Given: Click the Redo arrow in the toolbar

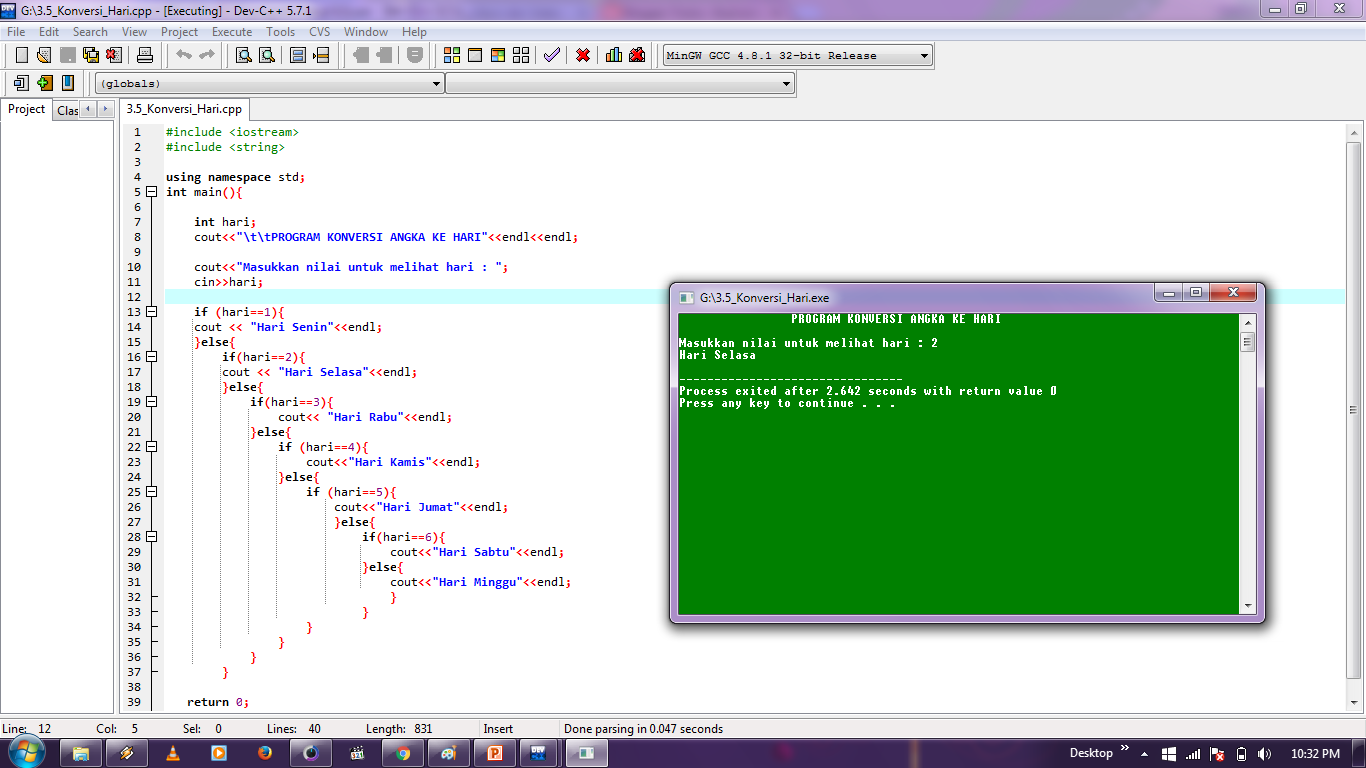Looking at the screenshot, I should pyautogui.click(x=207, y=55).
